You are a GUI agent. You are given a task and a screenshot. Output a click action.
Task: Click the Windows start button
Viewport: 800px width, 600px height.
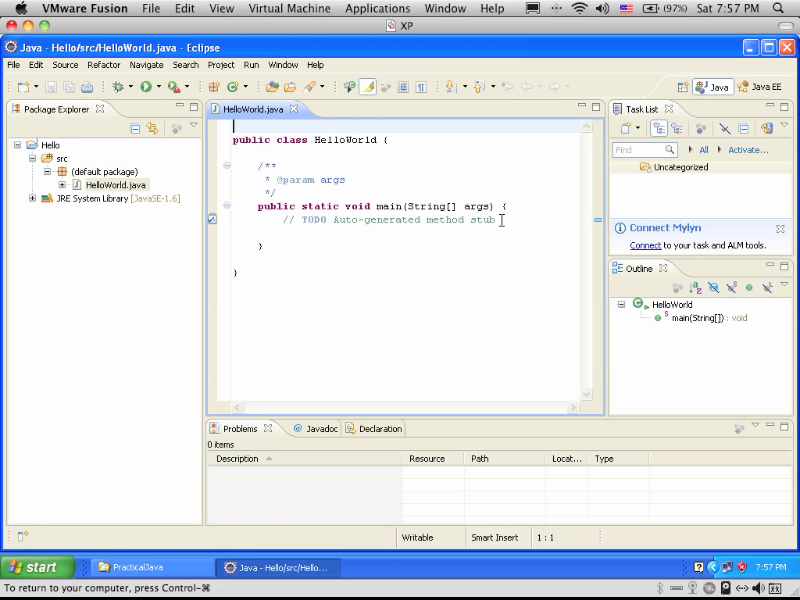click(38, 567)
